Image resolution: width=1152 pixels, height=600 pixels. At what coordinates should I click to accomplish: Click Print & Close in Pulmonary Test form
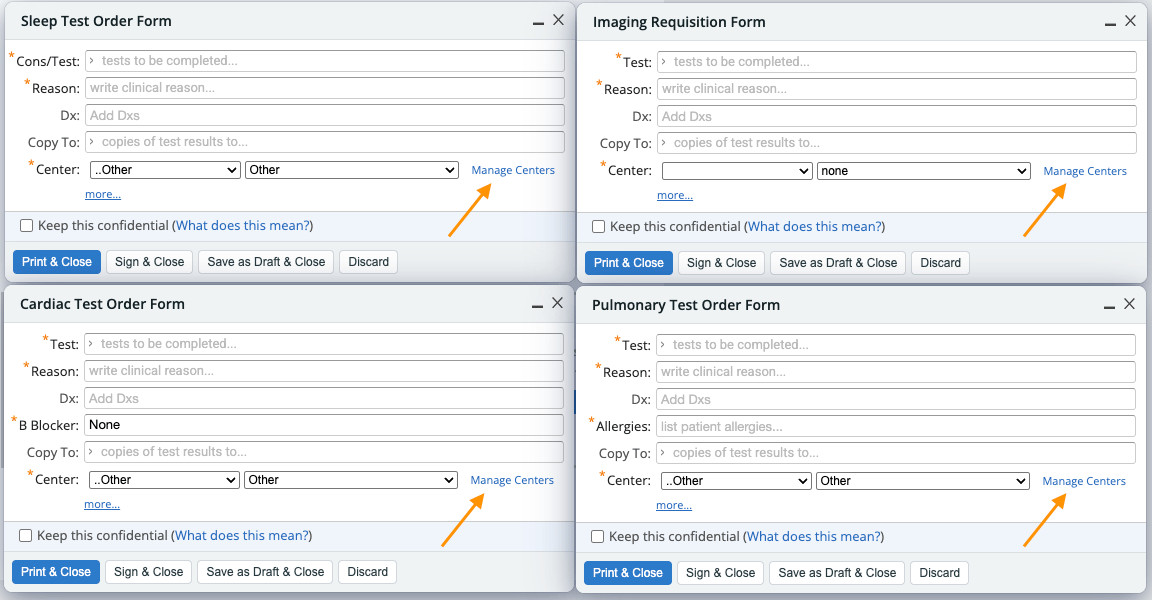(627, 573)
